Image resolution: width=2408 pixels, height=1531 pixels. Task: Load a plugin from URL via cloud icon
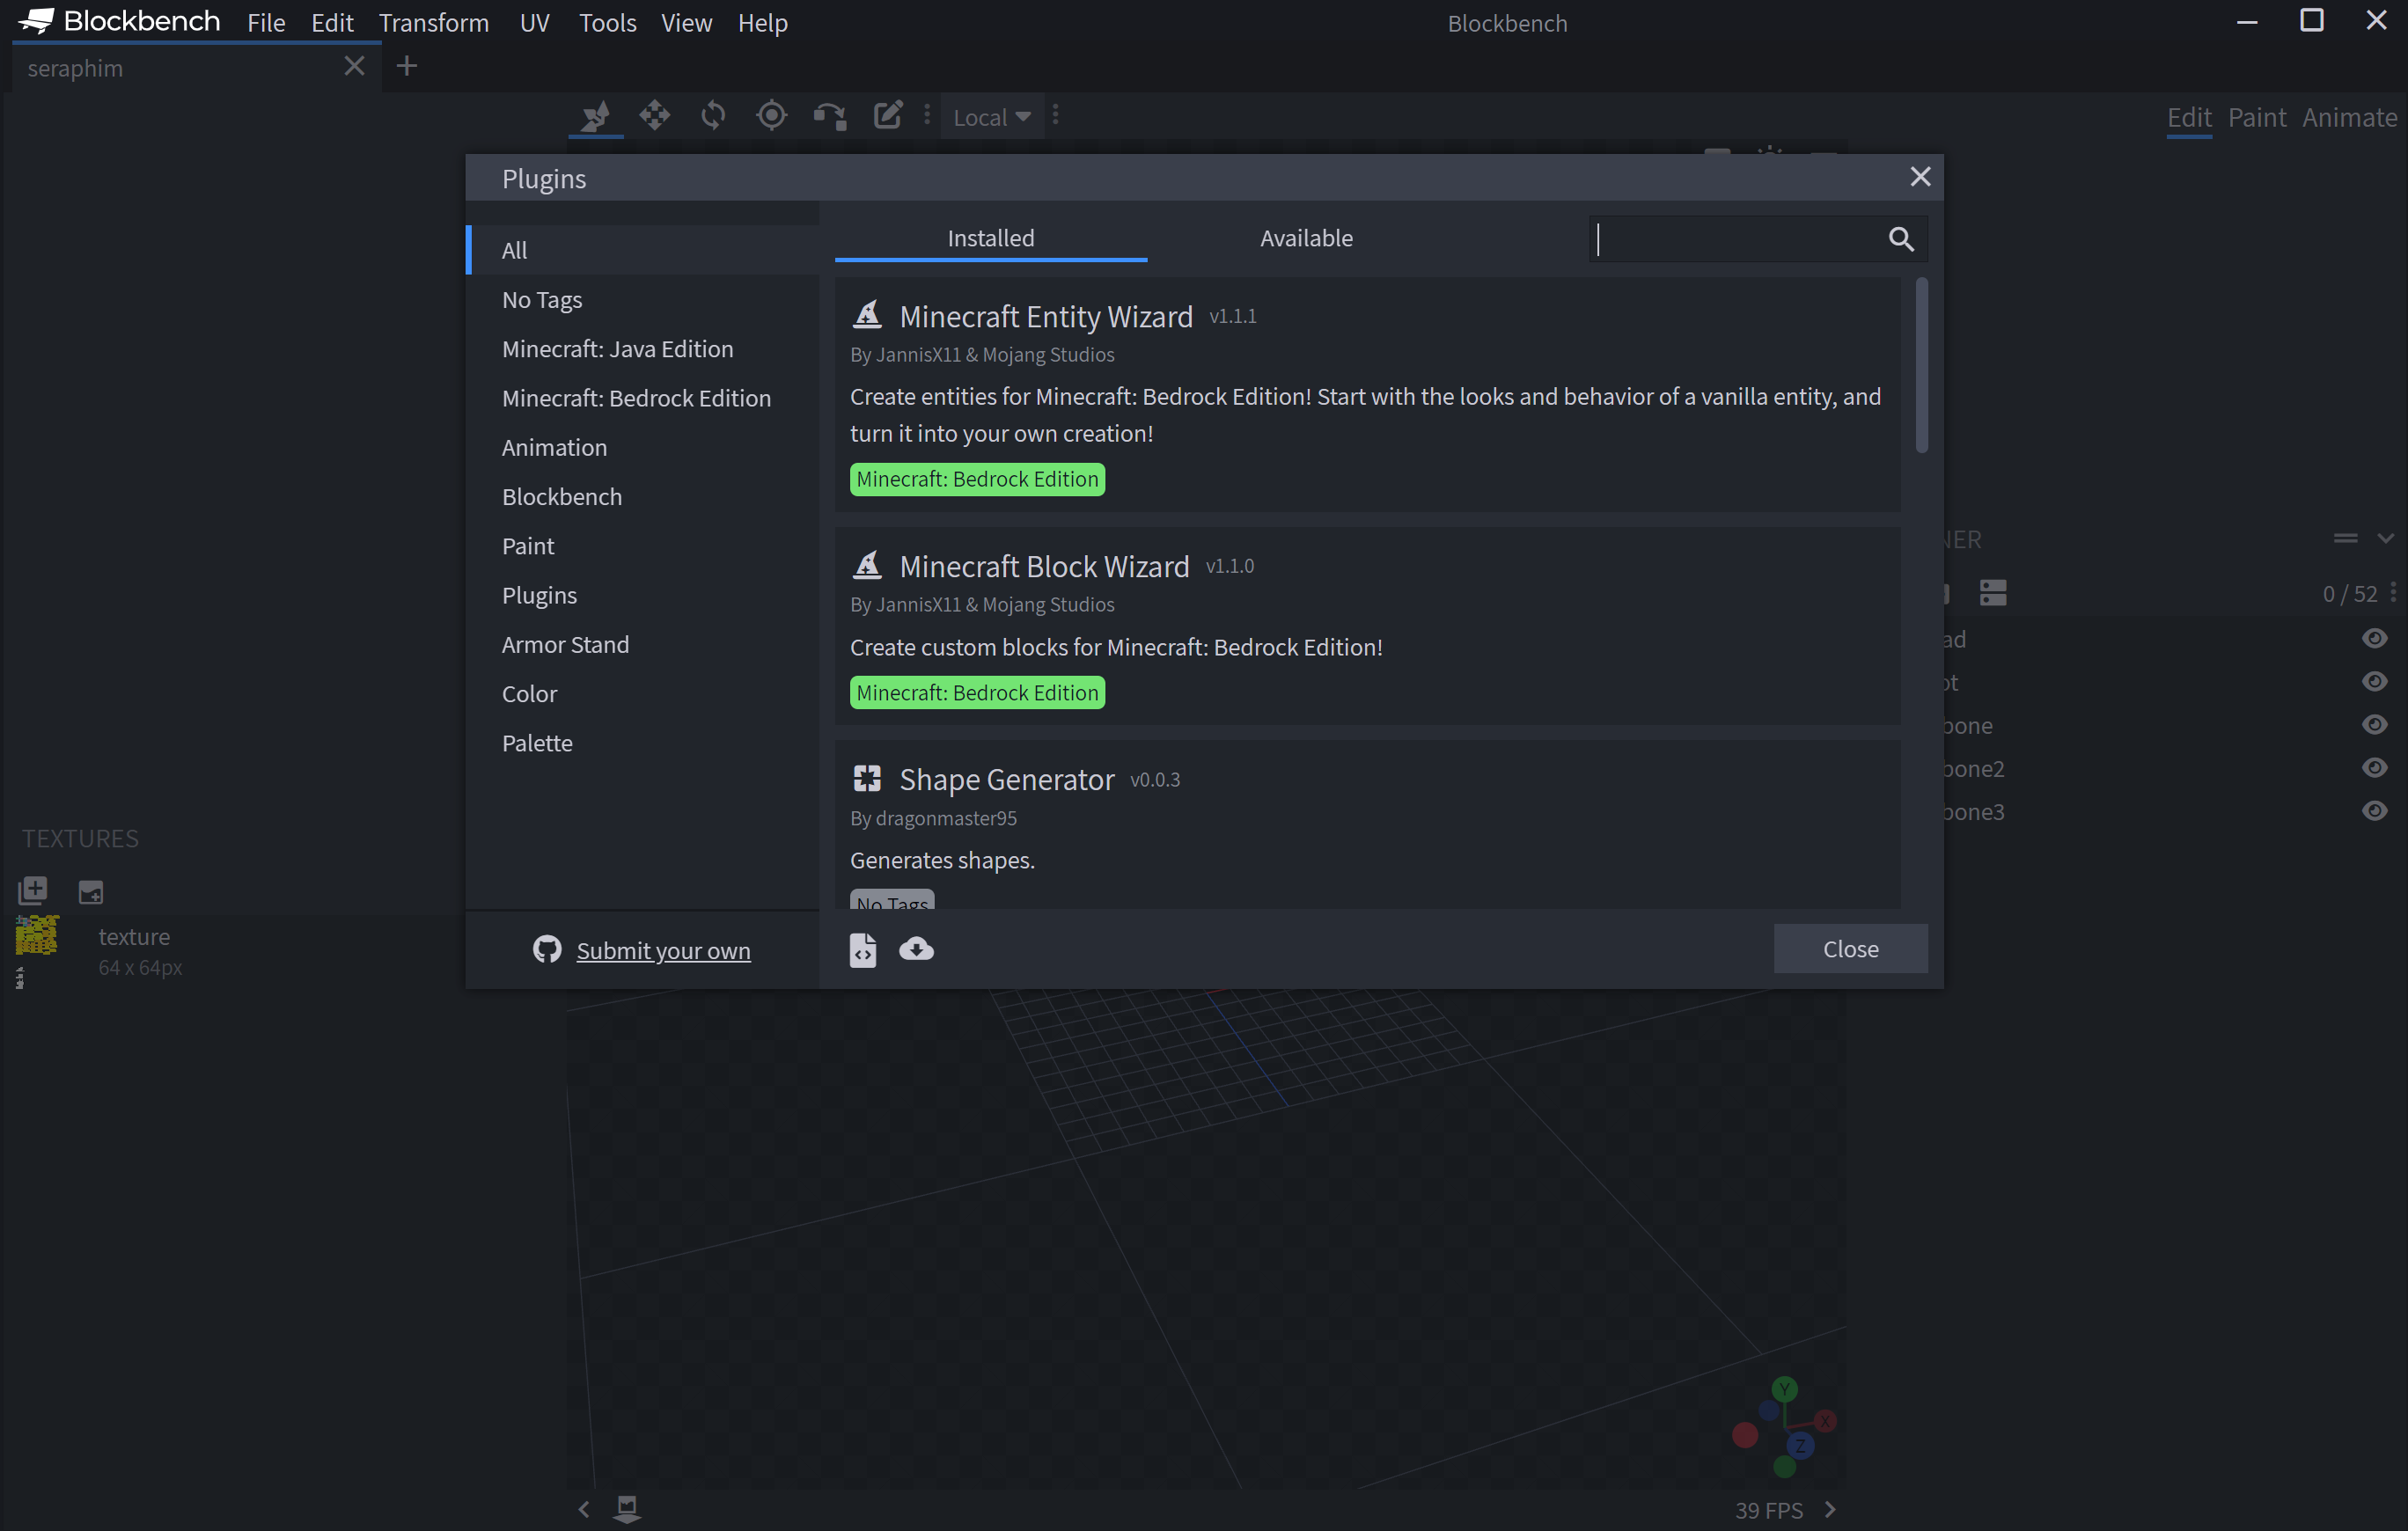[917, 949]
